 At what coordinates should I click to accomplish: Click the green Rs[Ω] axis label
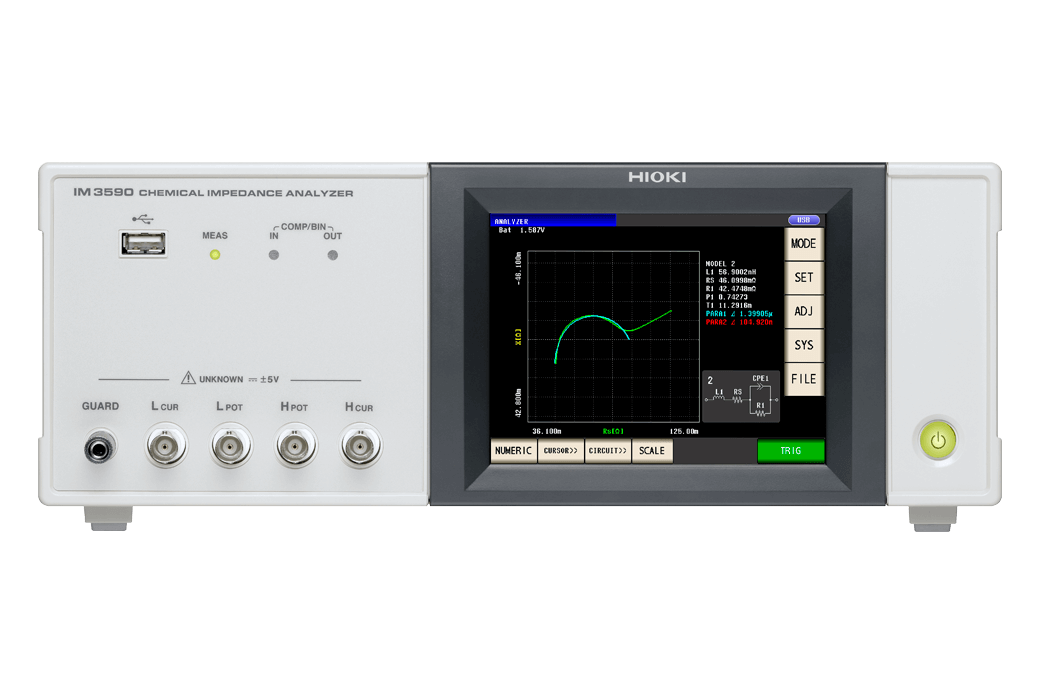pyautogui.click(x=614, y=431)
